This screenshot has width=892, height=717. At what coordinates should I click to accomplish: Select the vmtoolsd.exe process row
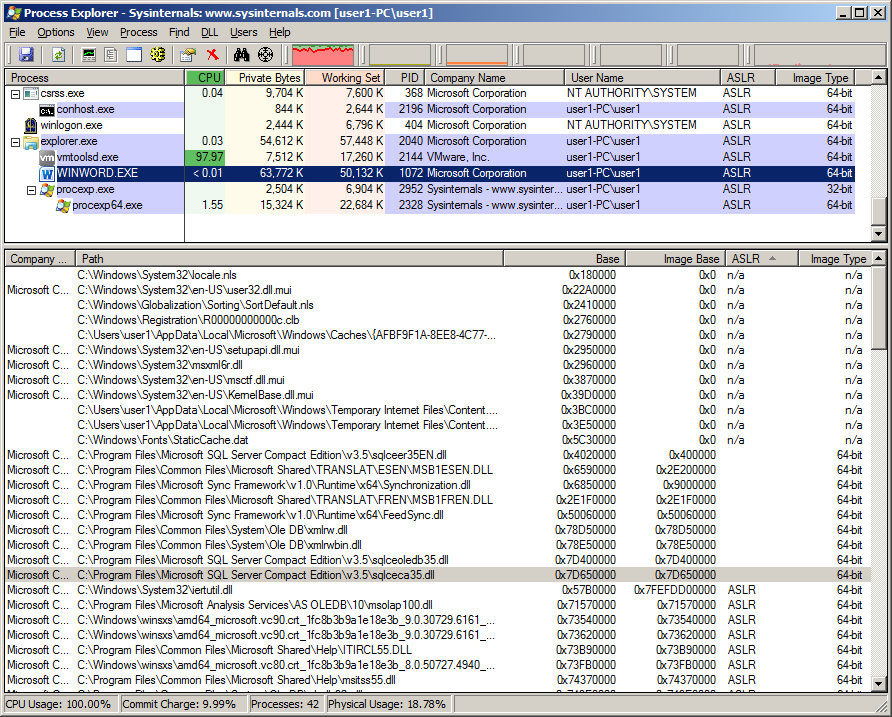87,157
